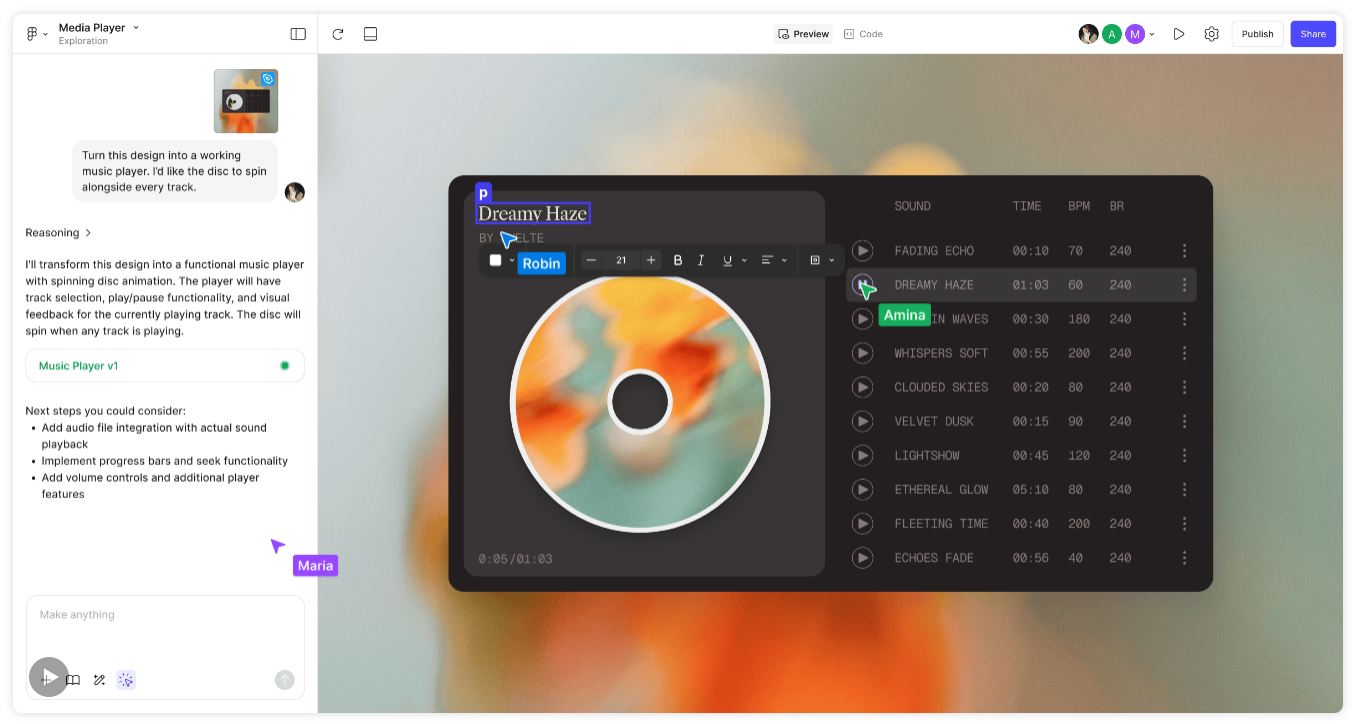Click the SOUND column header
1360x724 pixels.
tap(913, 206)
